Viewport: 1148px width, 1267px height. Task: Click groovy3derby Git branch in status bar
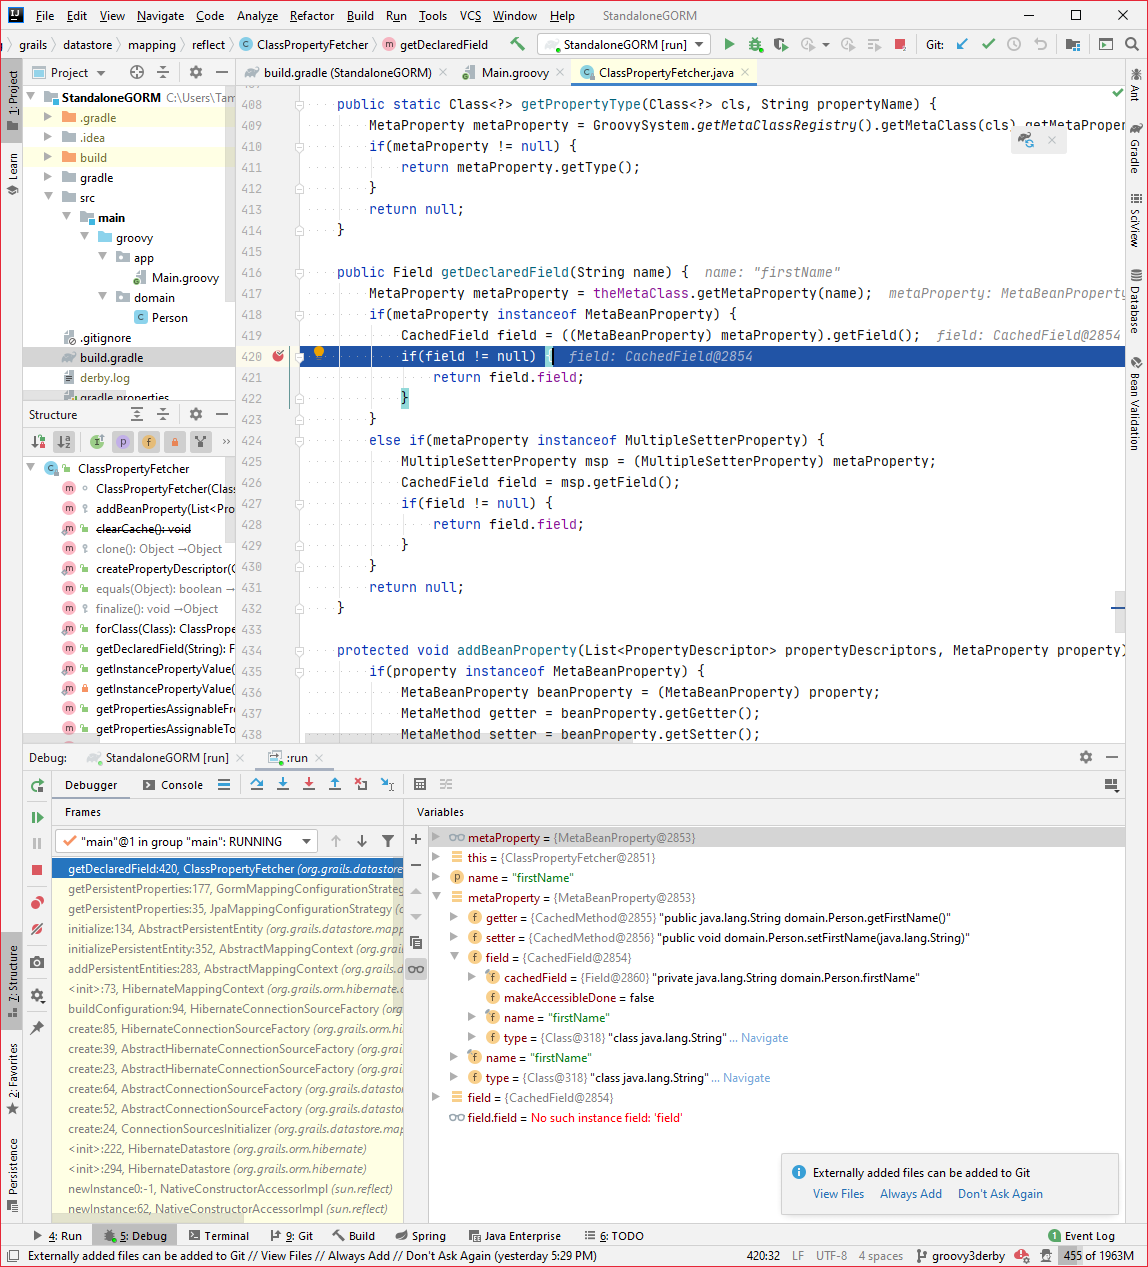pos(959,1256)
